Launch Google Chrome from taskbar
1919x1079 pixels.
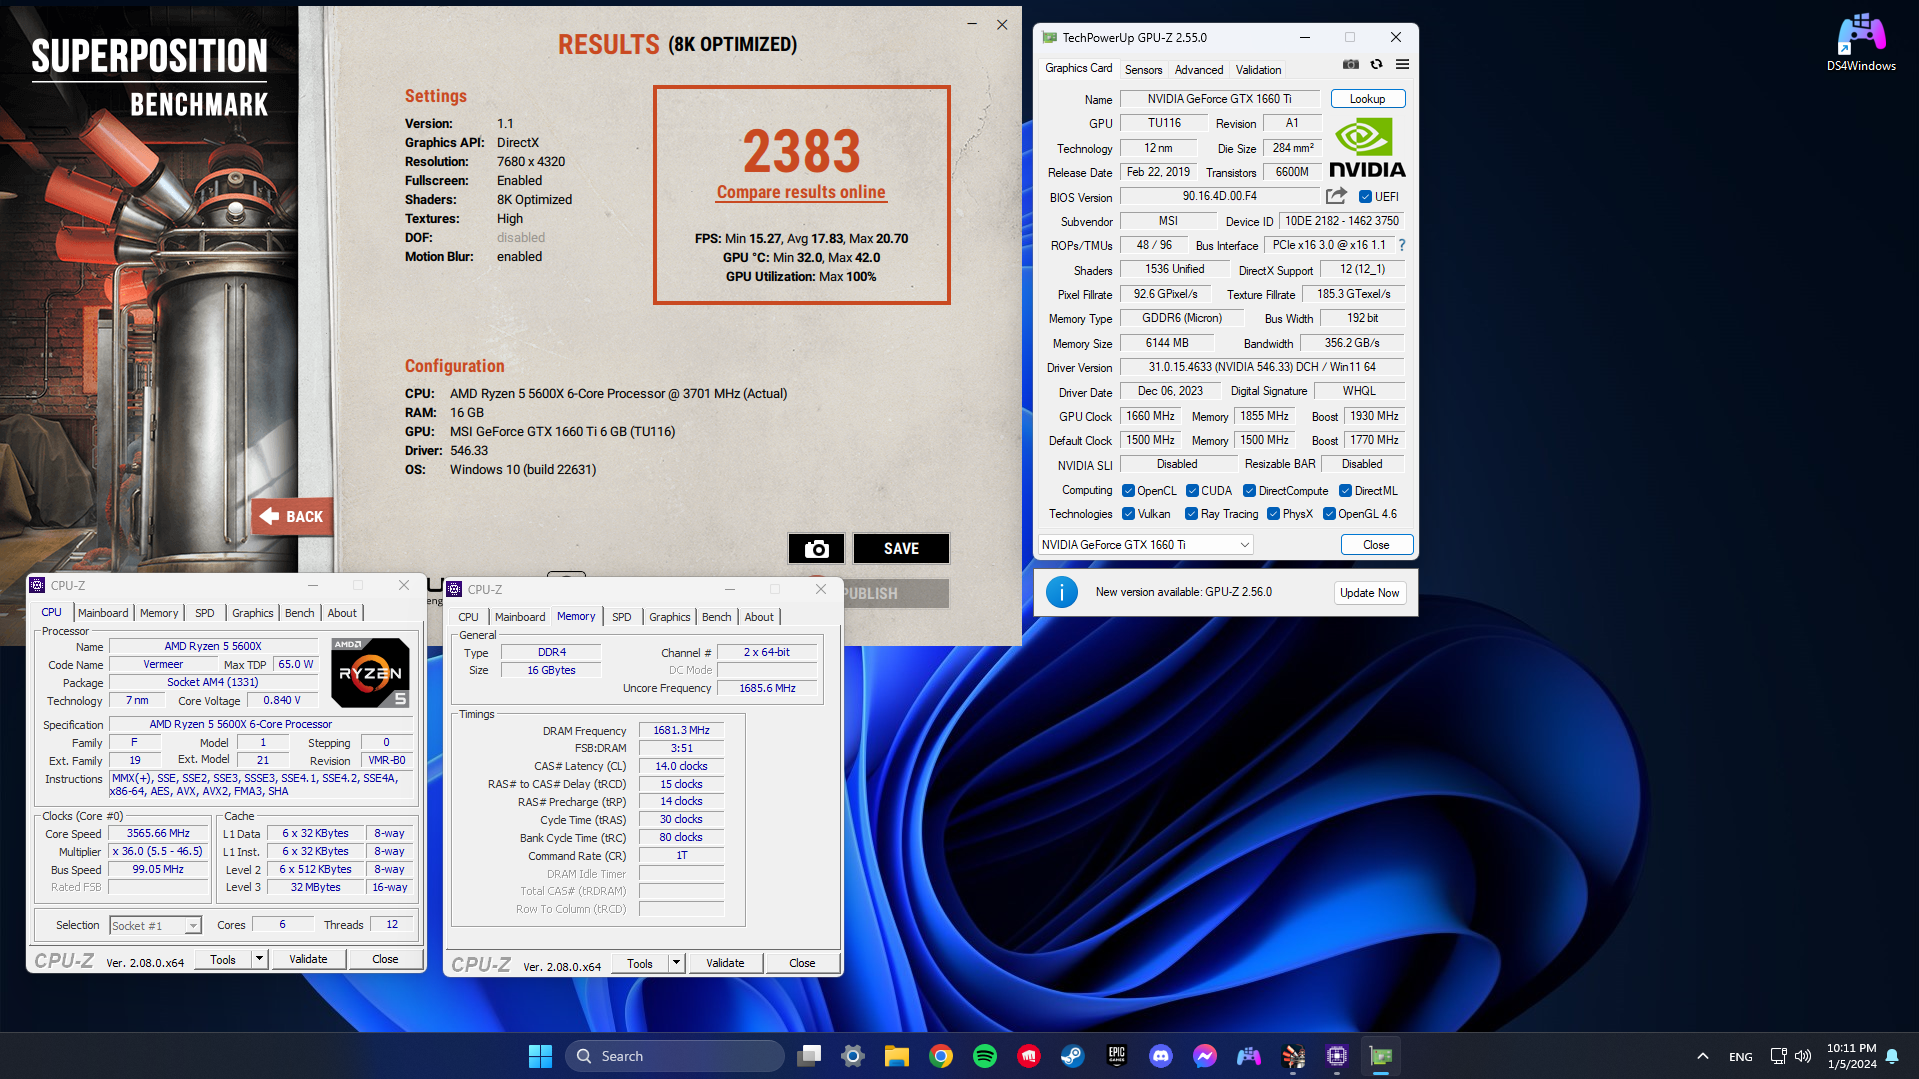coord(941,1056)
